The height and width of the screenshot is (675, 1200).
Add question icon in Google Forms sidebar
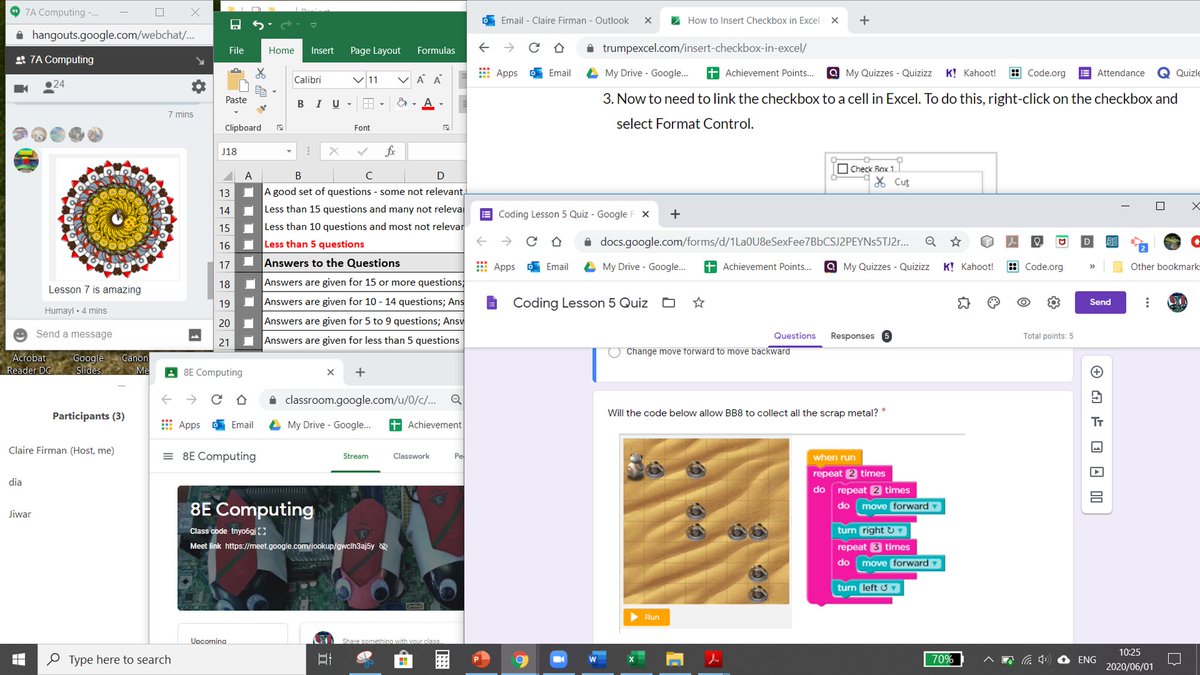pos(1095,371)
